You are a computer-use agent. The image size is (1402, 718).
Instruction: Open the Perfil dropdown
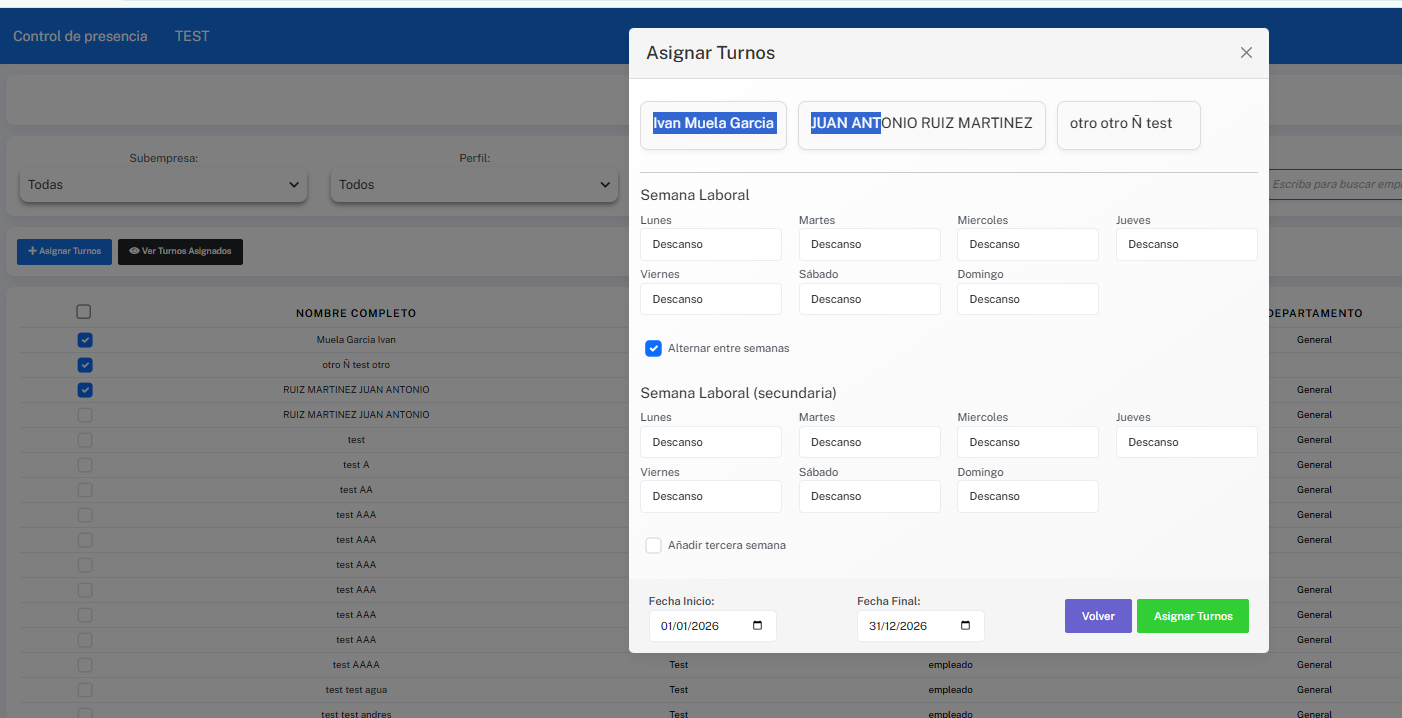(x=474, y=185)
